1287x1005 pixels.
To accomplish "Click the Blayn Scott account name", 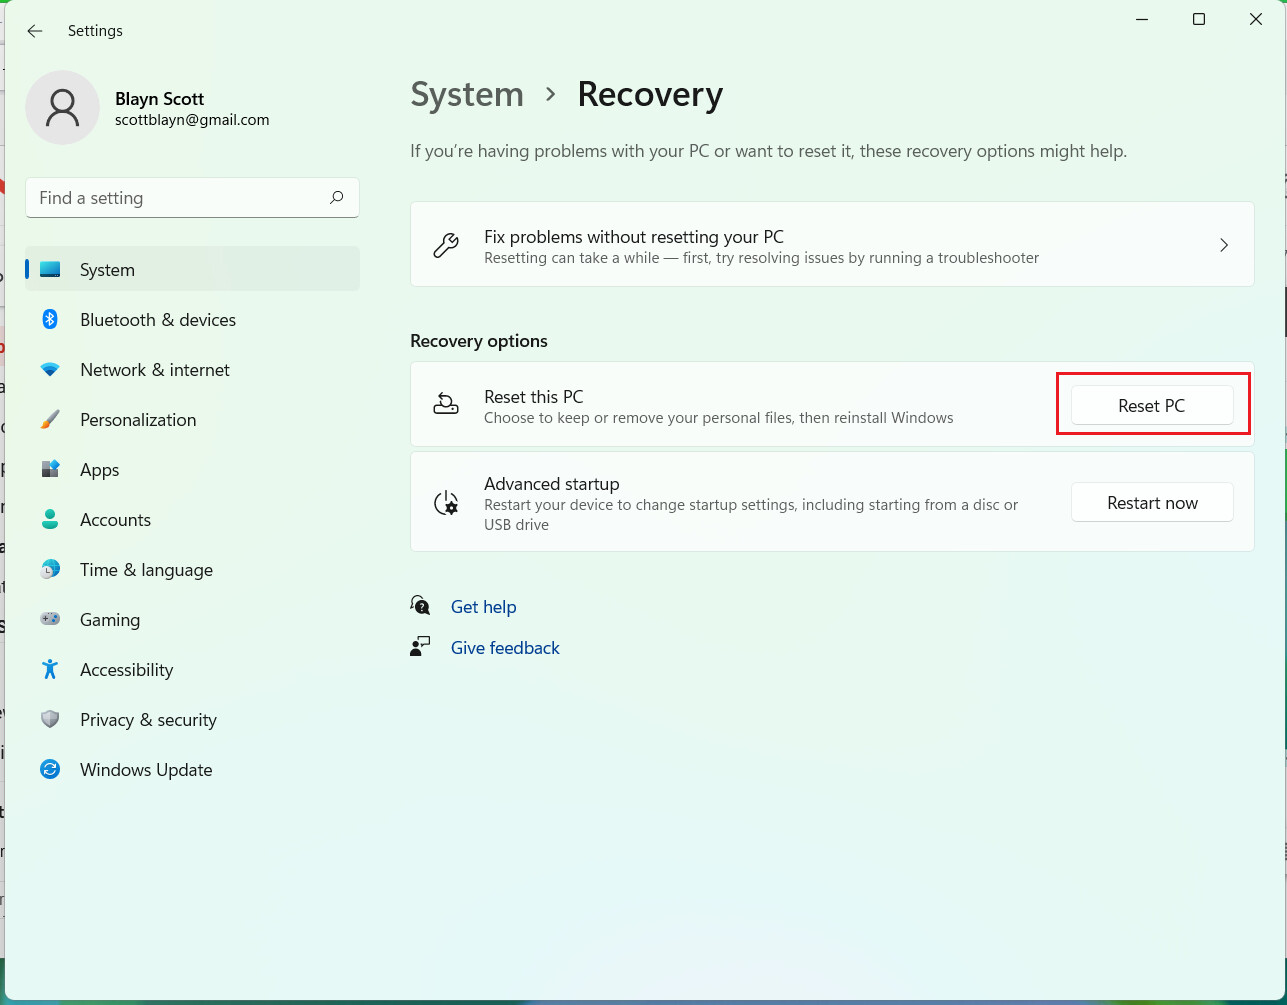I will [x=159, y=99].
